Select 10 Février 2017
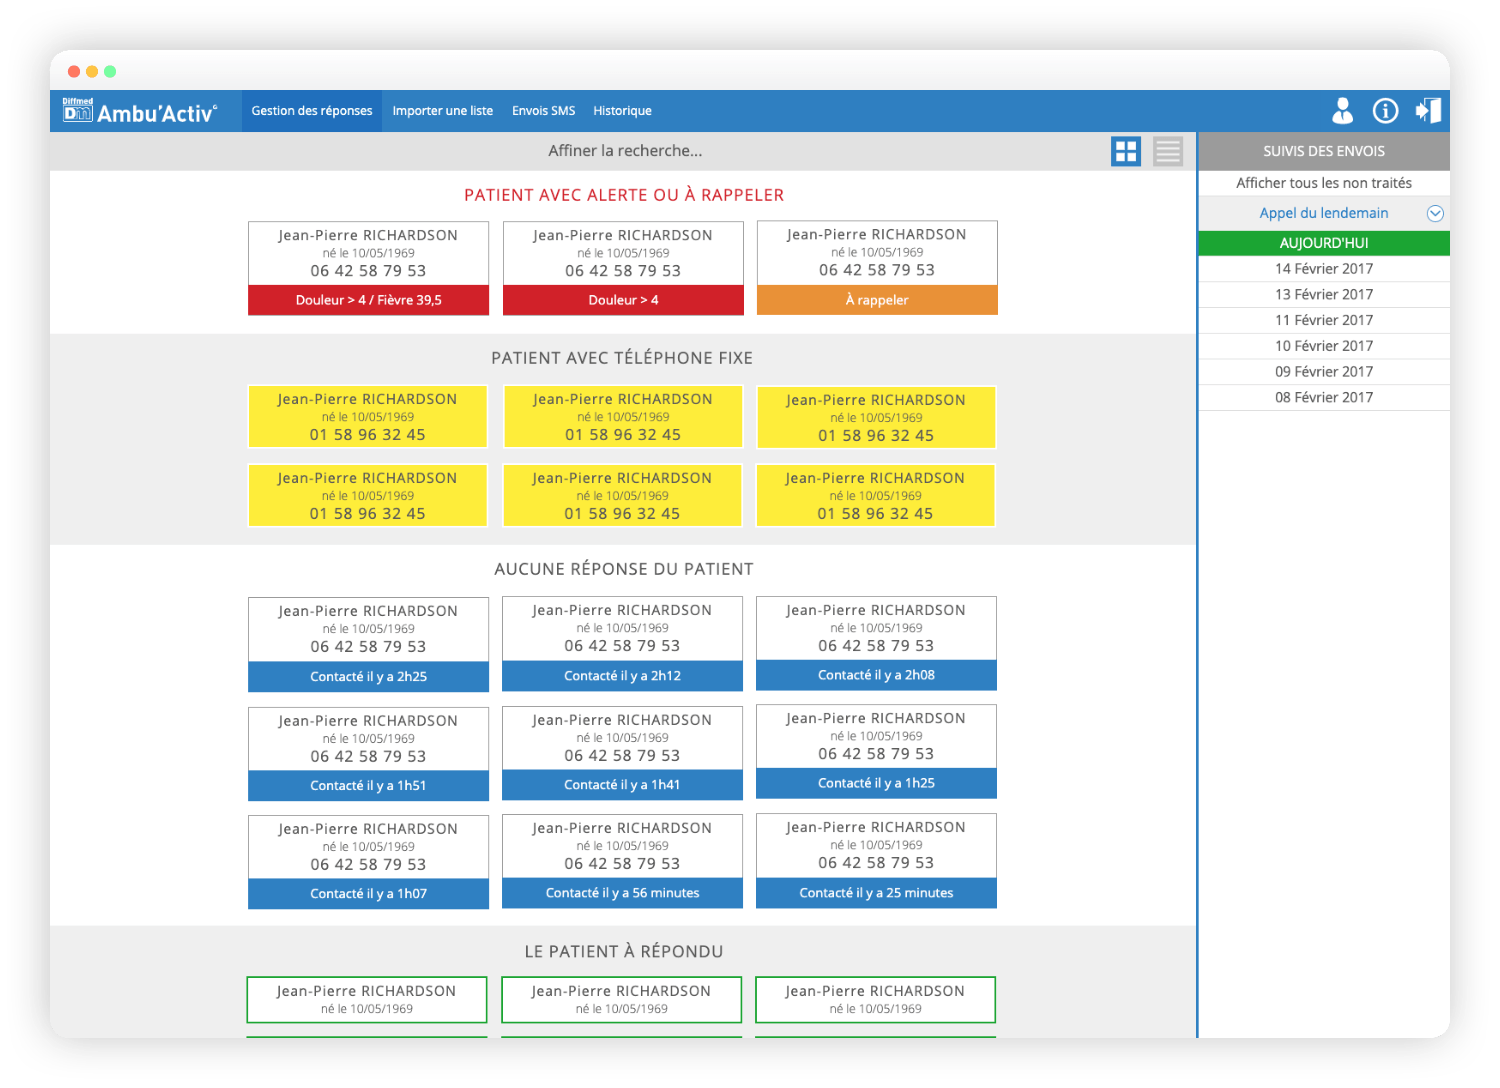Screen dimensions: 1500x1088 [1324, 346]
